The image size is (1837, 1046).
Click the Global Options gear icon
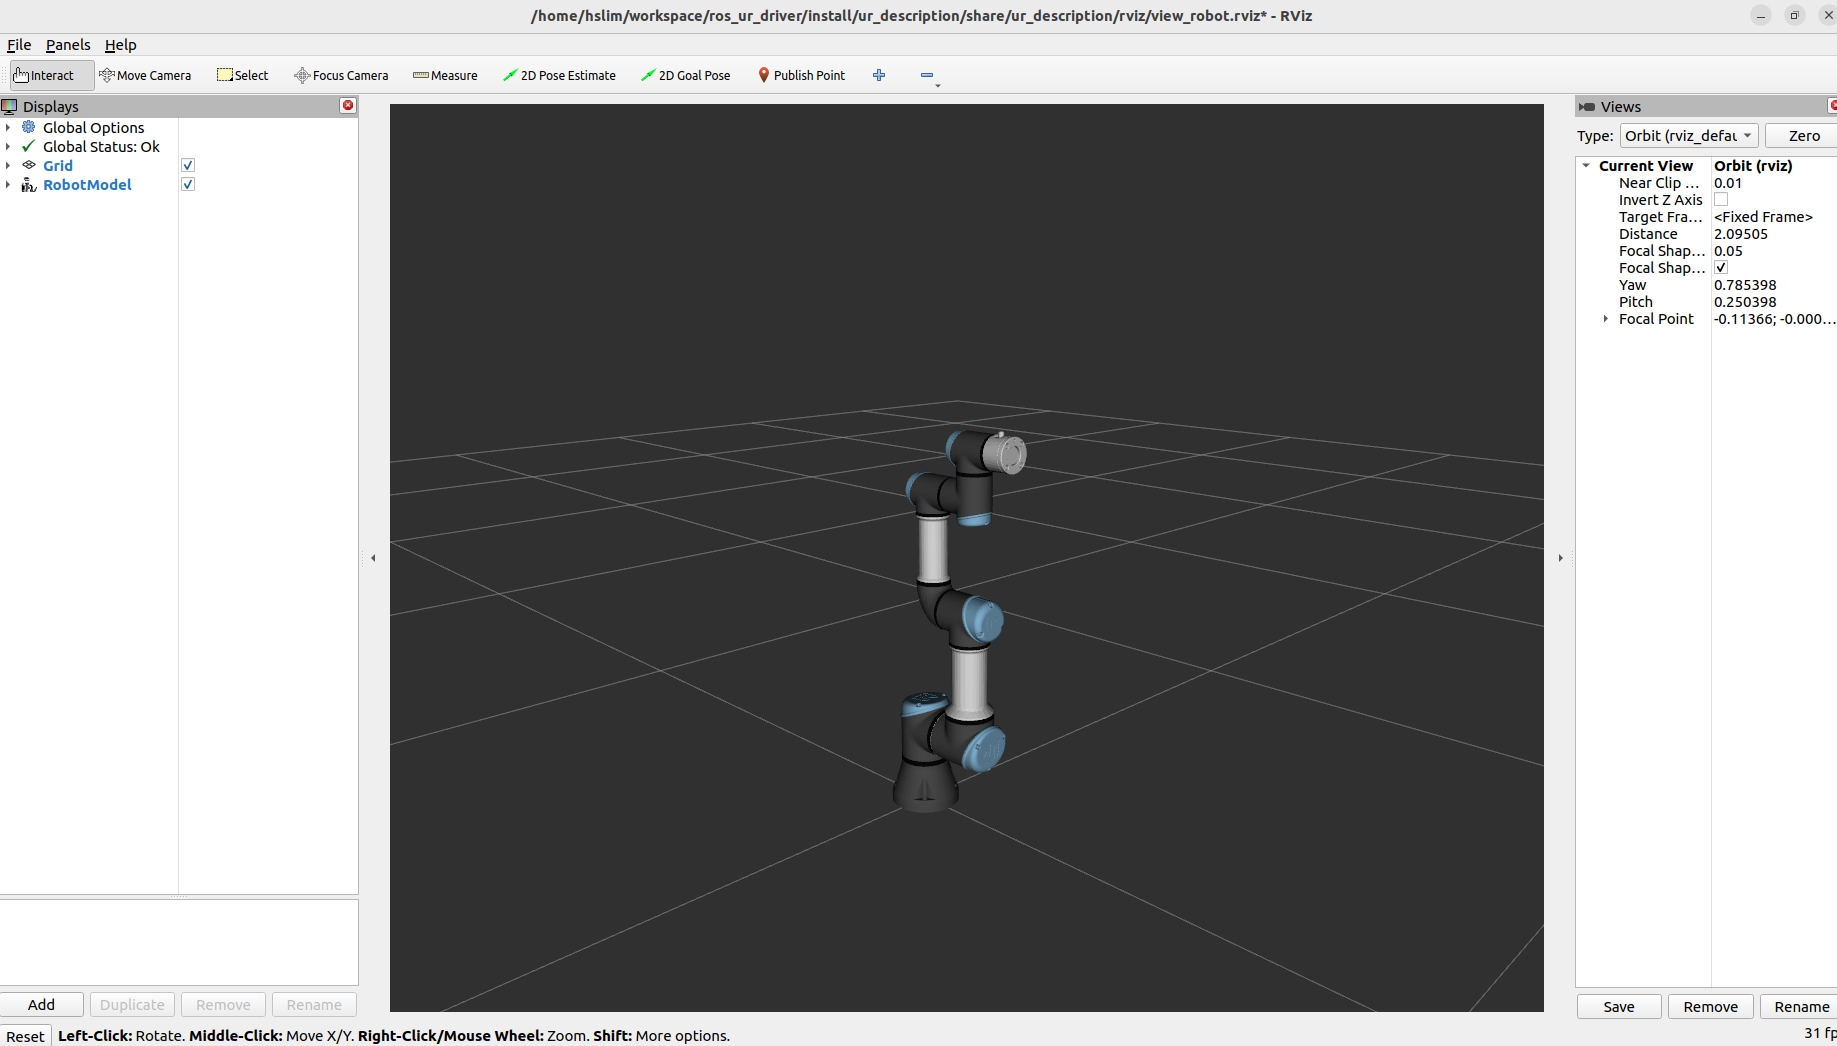pos(29,127)
